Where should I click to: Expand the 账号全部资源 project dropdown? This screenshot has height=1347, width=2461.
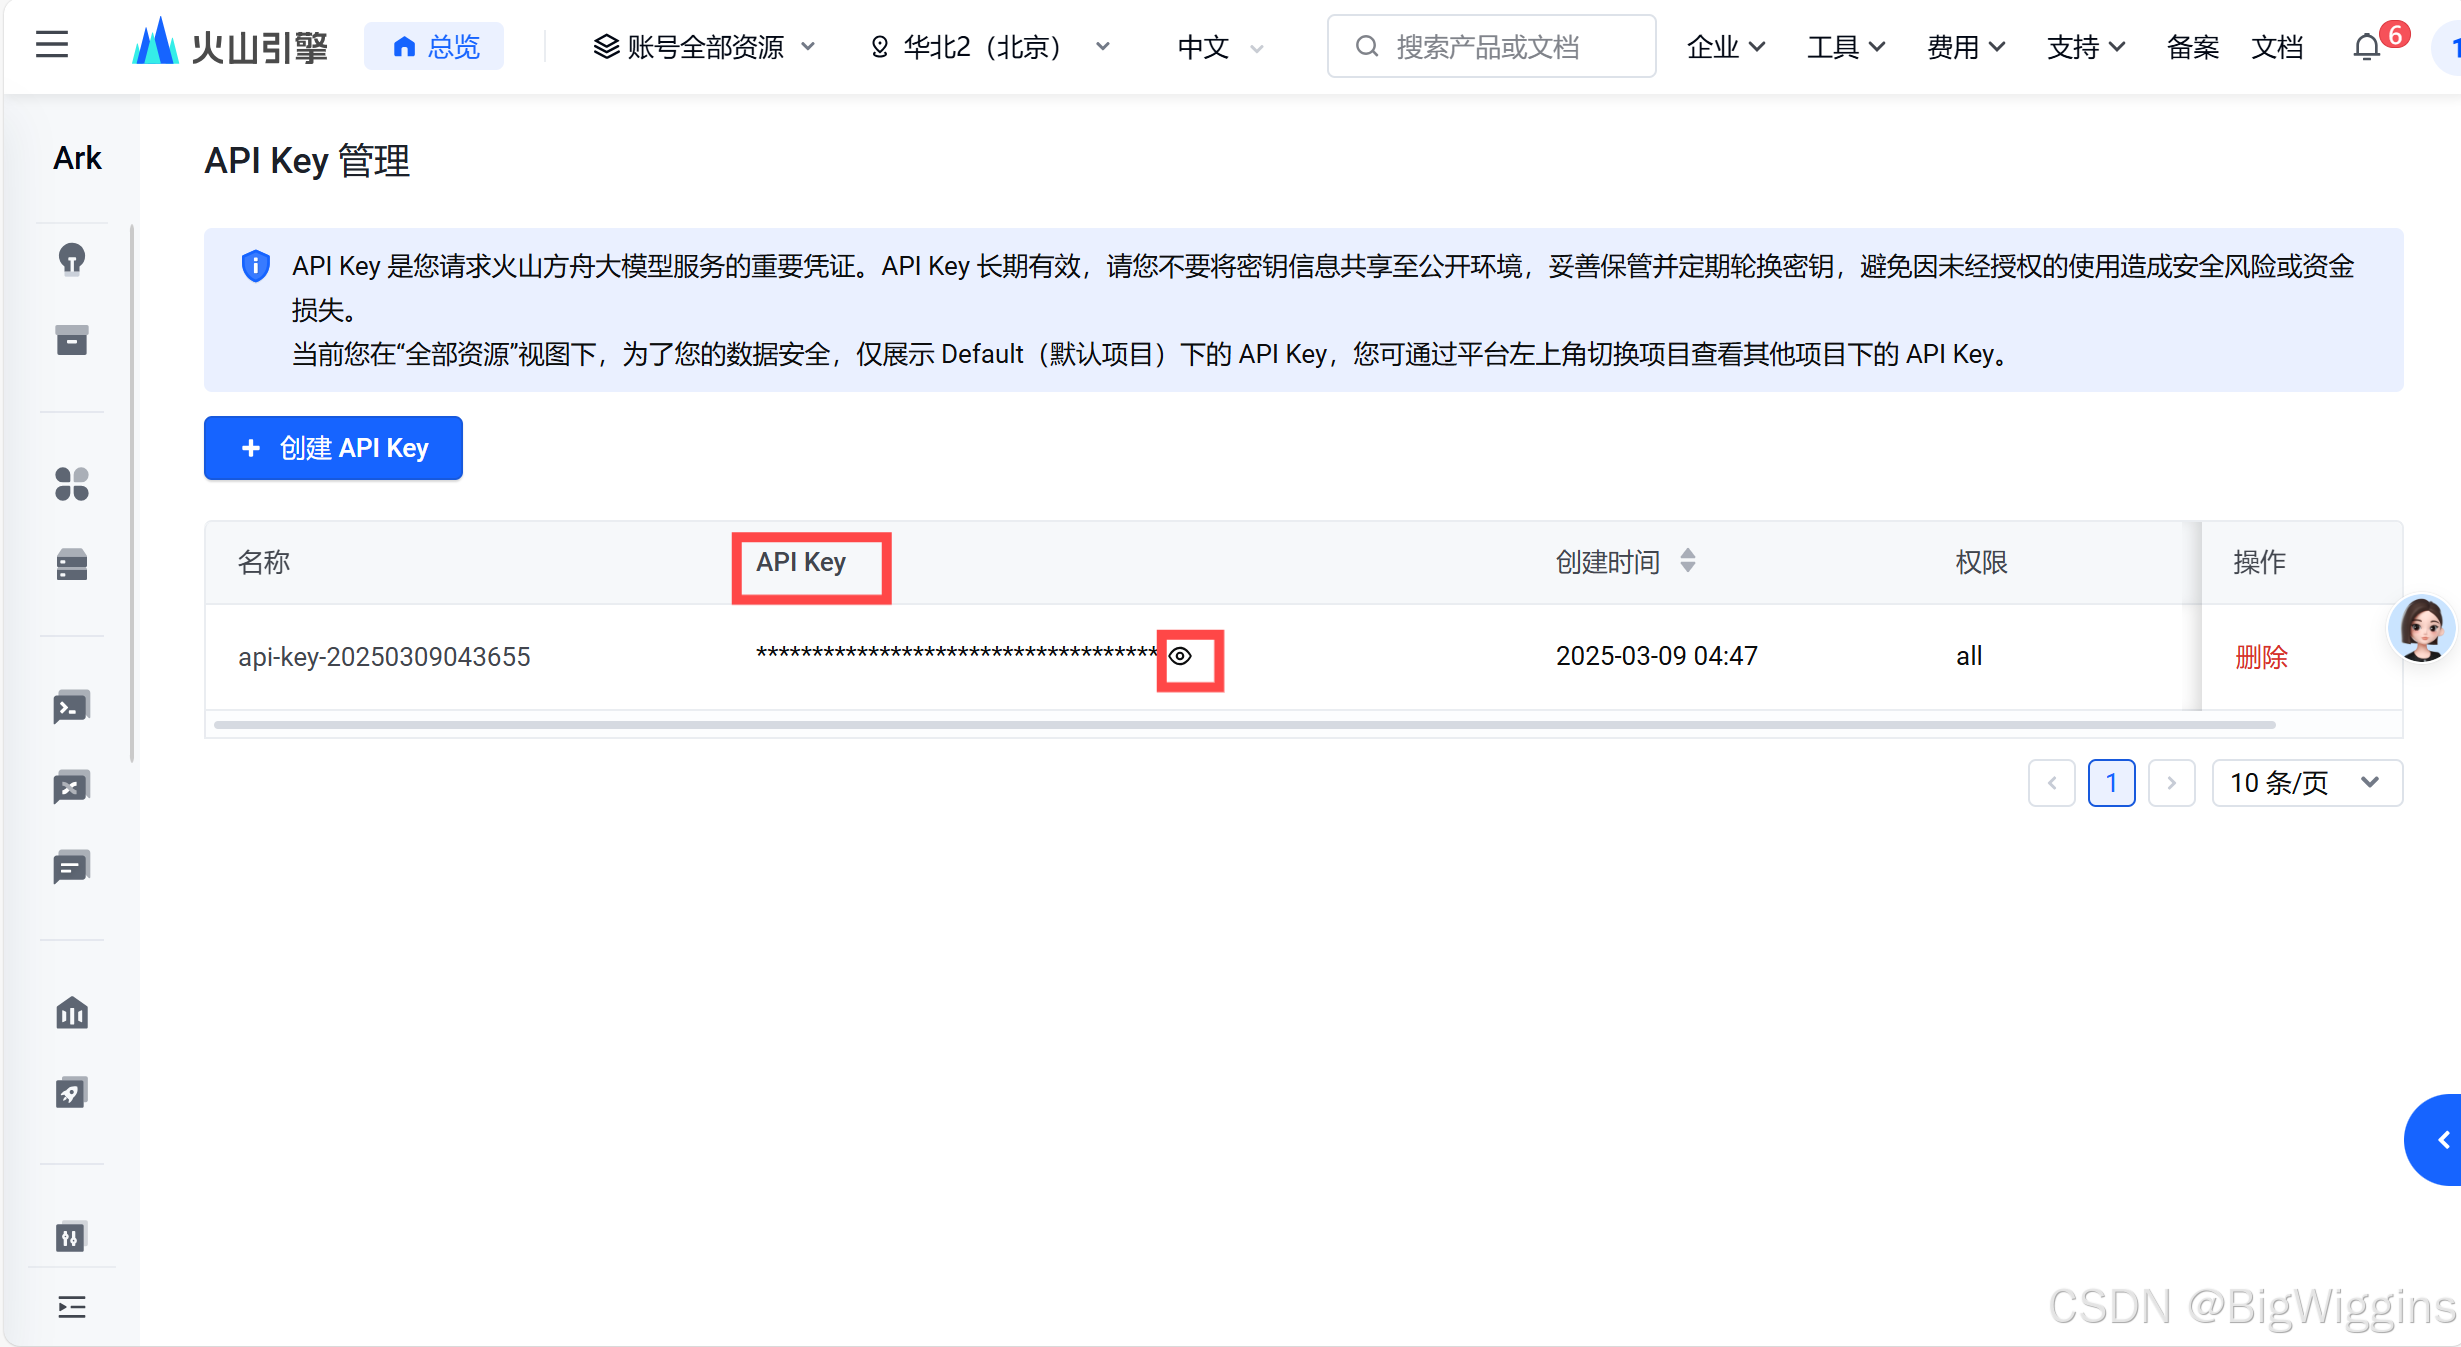tap(704, 47)
